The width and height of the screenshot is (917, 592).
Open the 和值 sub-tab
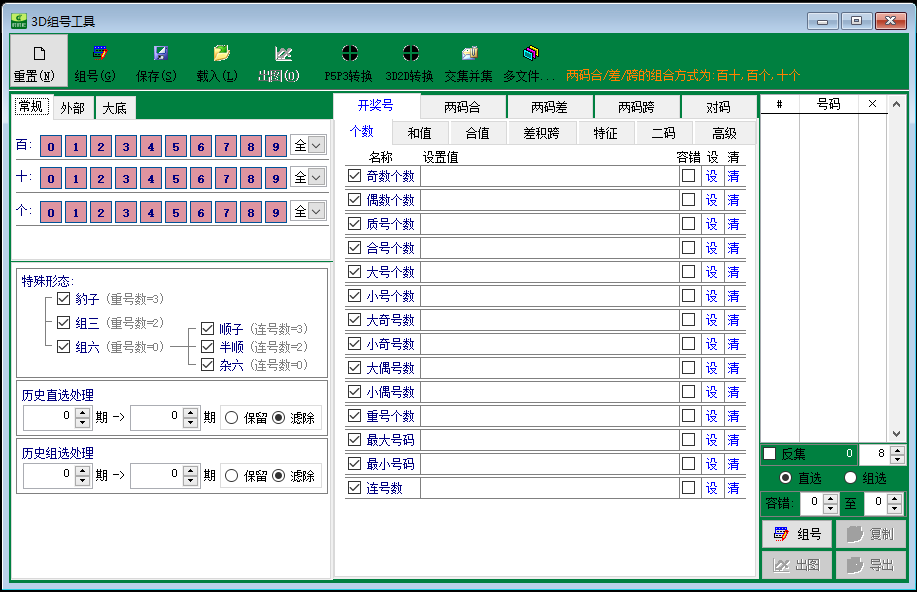point(420,133)
